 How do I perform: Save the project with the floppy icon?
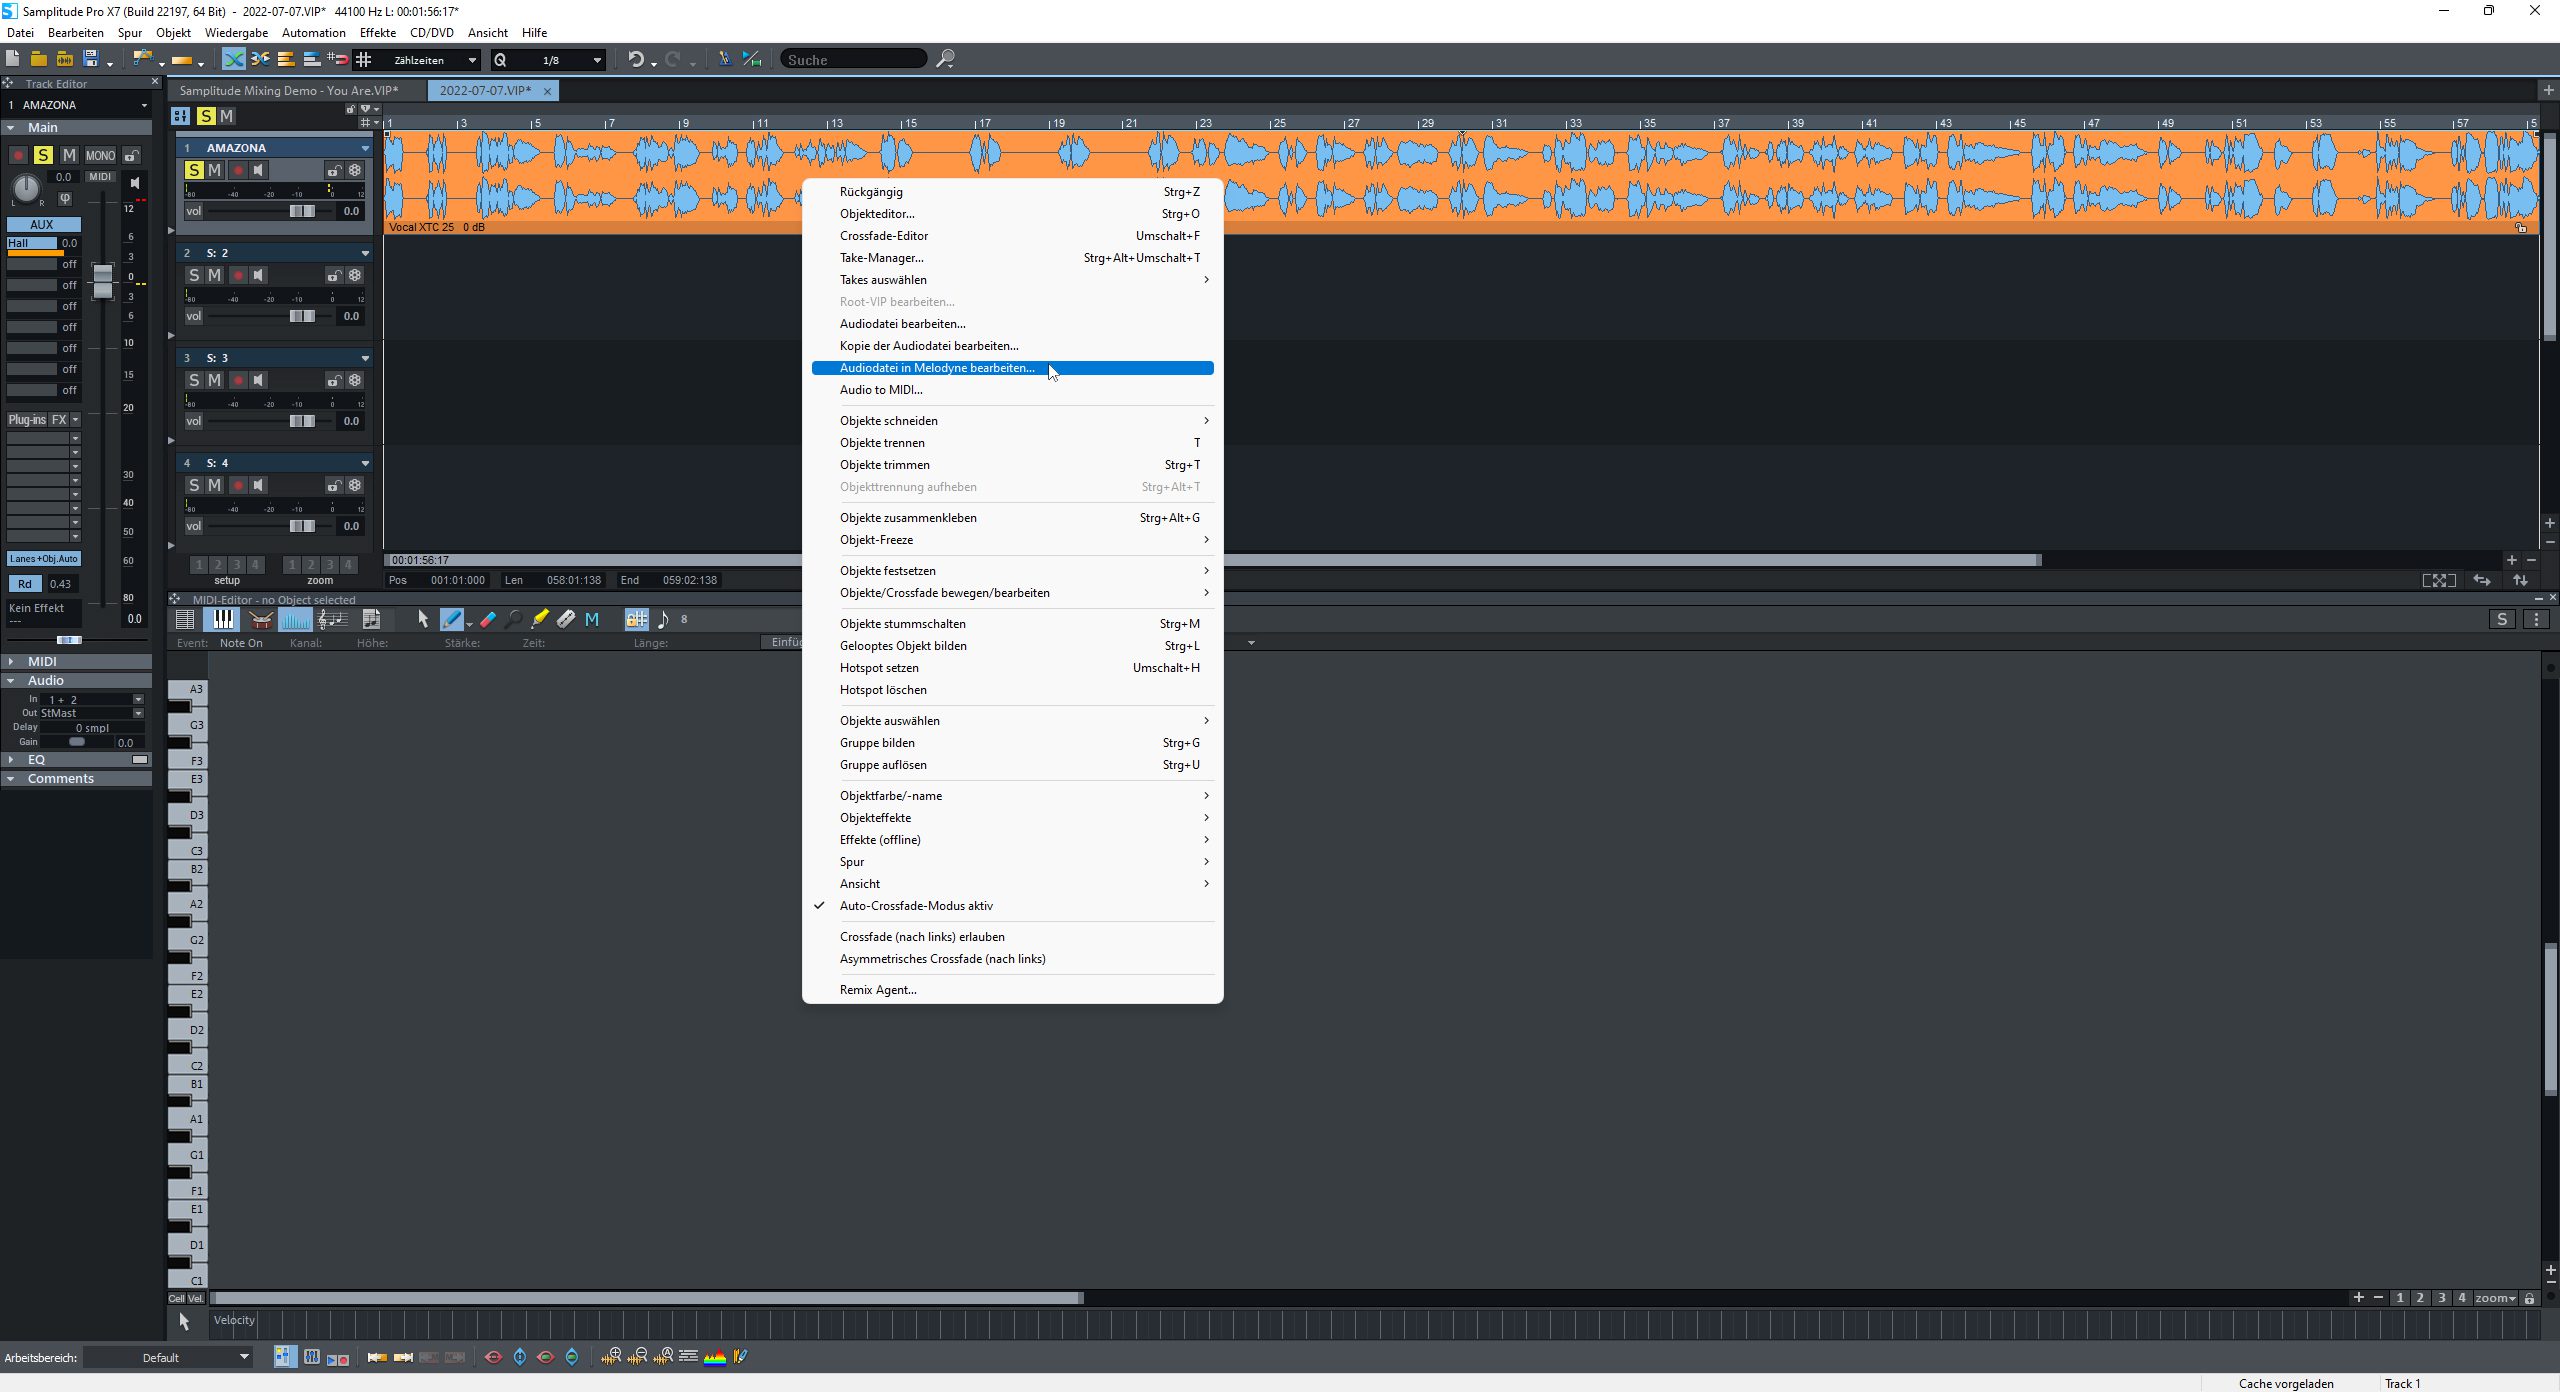pyautogui.click(x=91, y=59)
